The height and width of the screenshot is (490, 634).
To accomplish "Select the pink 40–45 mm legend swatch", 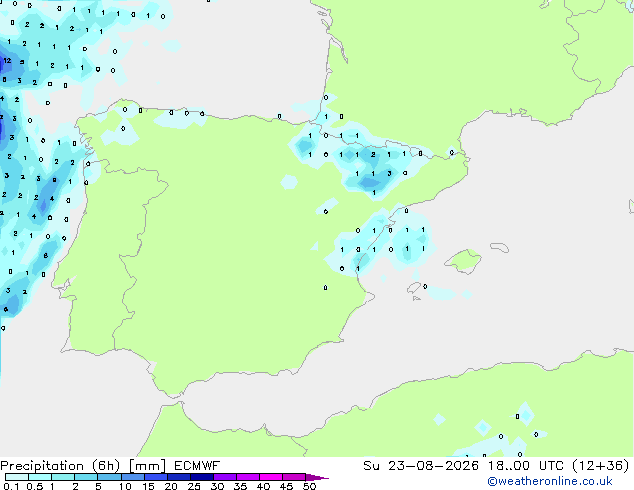I will [x=271, y=477].
